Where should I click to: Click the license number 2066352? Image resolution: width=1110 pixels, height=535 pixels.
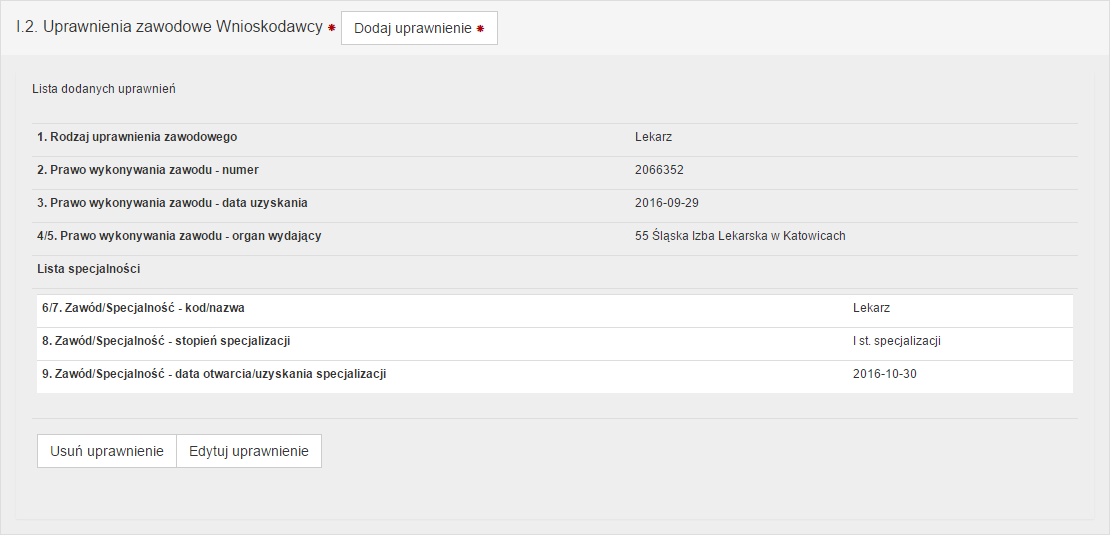pyautogui.click(x=659, y=170)
